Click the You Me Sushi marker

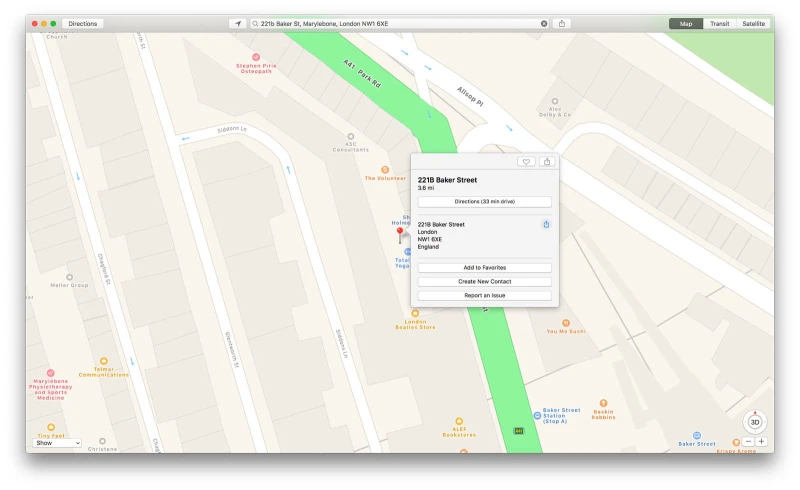[566, 323]
